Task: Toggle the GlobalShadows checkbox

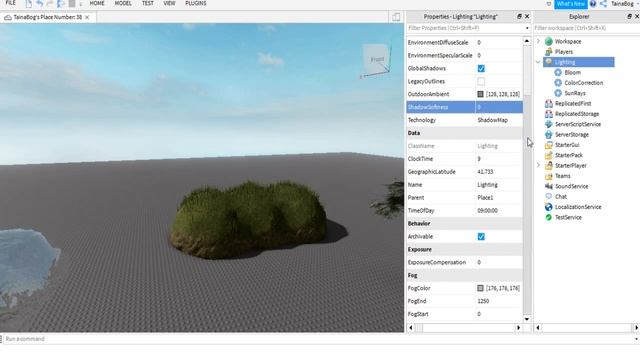Action: point(481,69)
